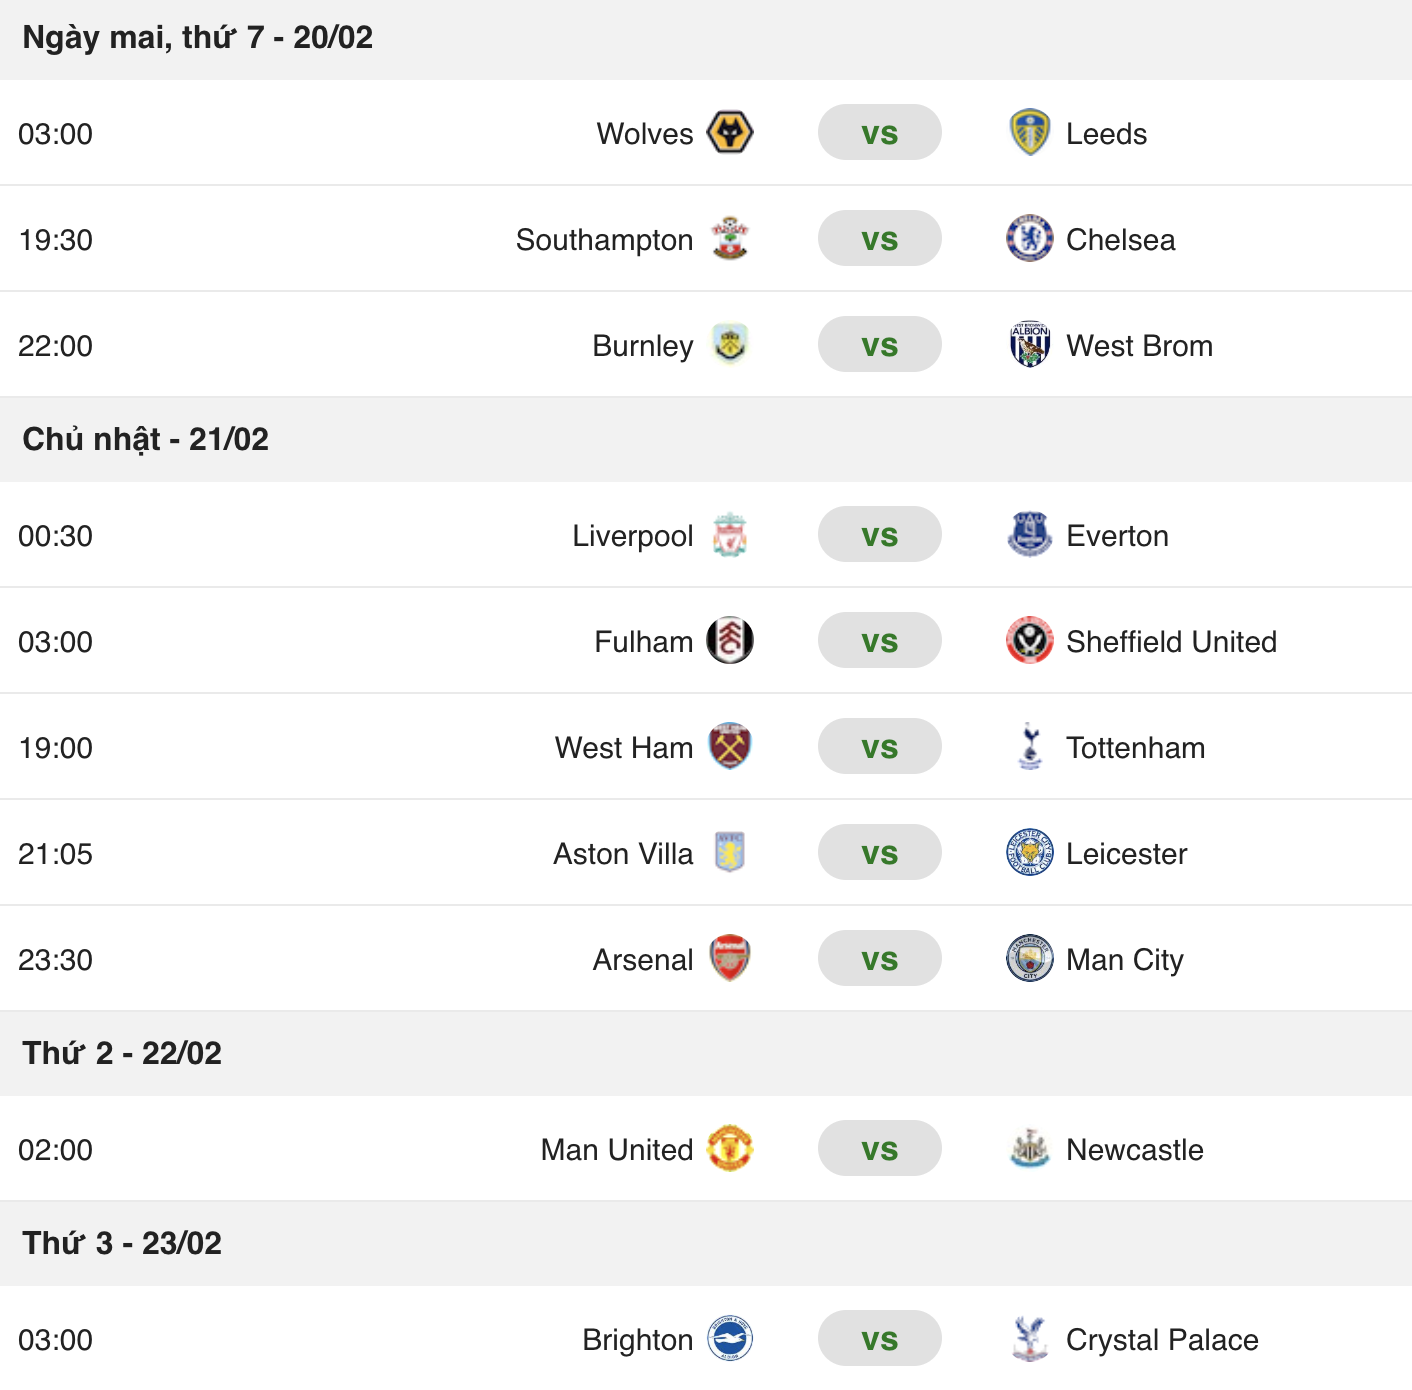The image size is (1412, 1390).
Task: Click the Thứ 2 - 22/02 header
Action: tap(122, 1053)
